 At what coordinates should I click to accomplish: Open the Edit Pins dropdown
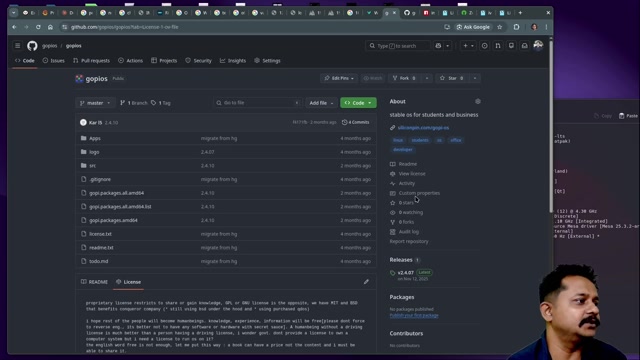pos(339,78)
